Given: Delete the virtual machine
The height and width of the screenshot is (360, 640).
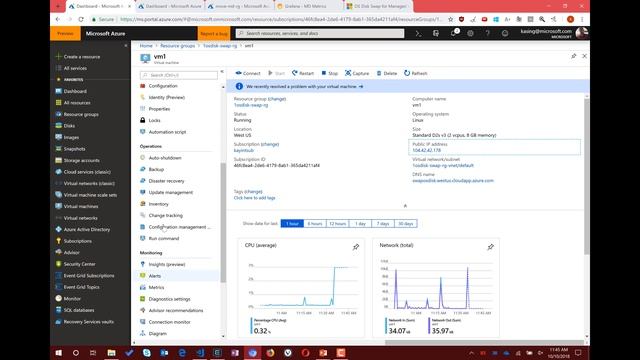Looking at the screenshot, I should tap(387, 73).
